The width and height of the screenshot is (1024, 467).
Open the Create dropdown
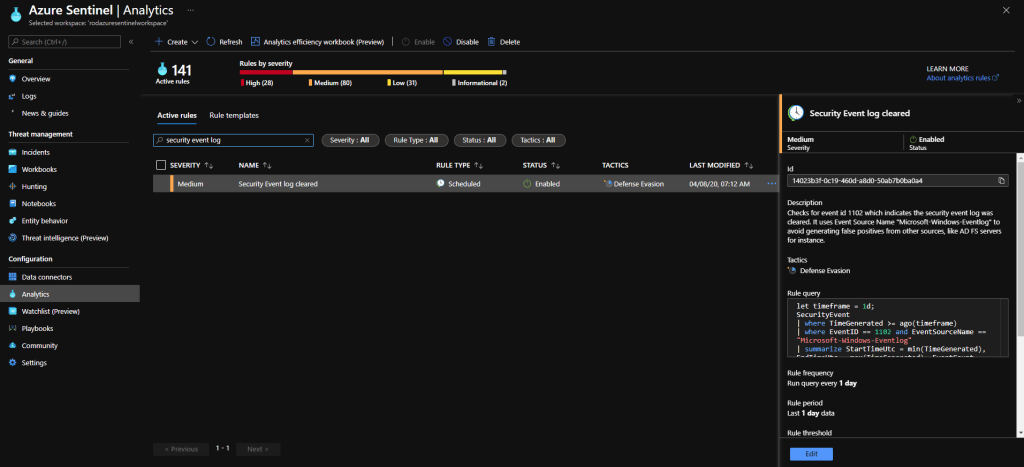(x=176, y=42)
